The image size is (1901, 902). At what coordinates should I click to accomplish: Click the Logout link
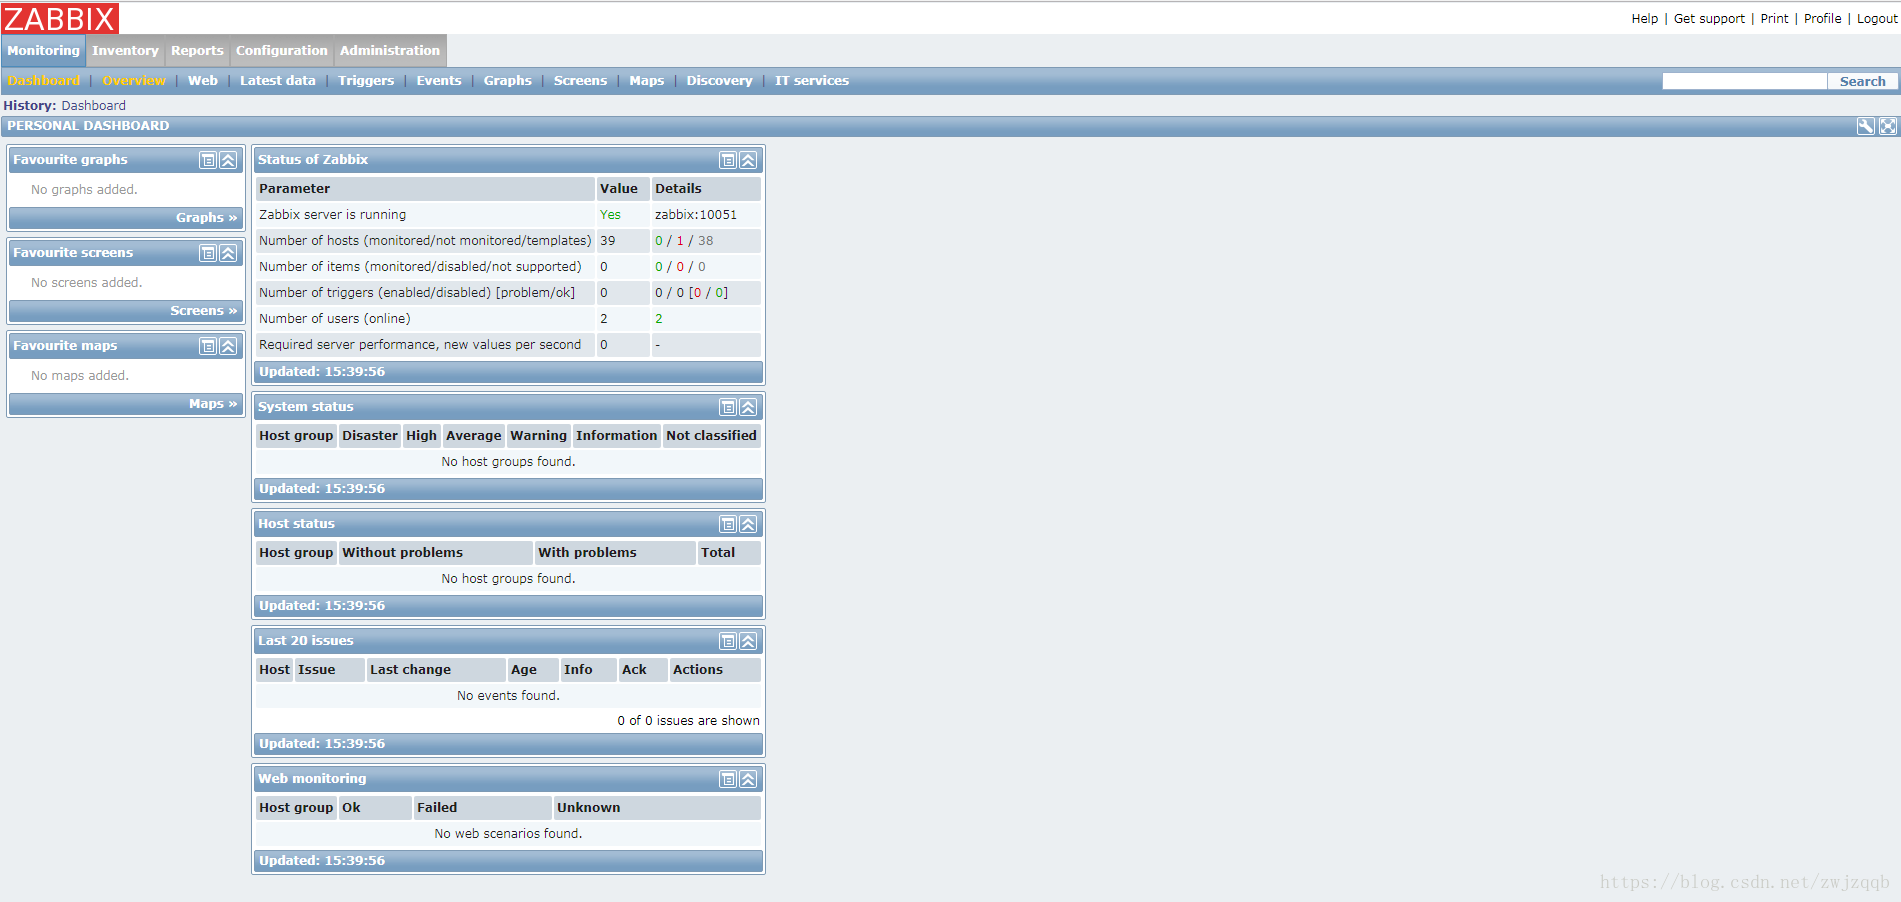tap(1876, 18)
